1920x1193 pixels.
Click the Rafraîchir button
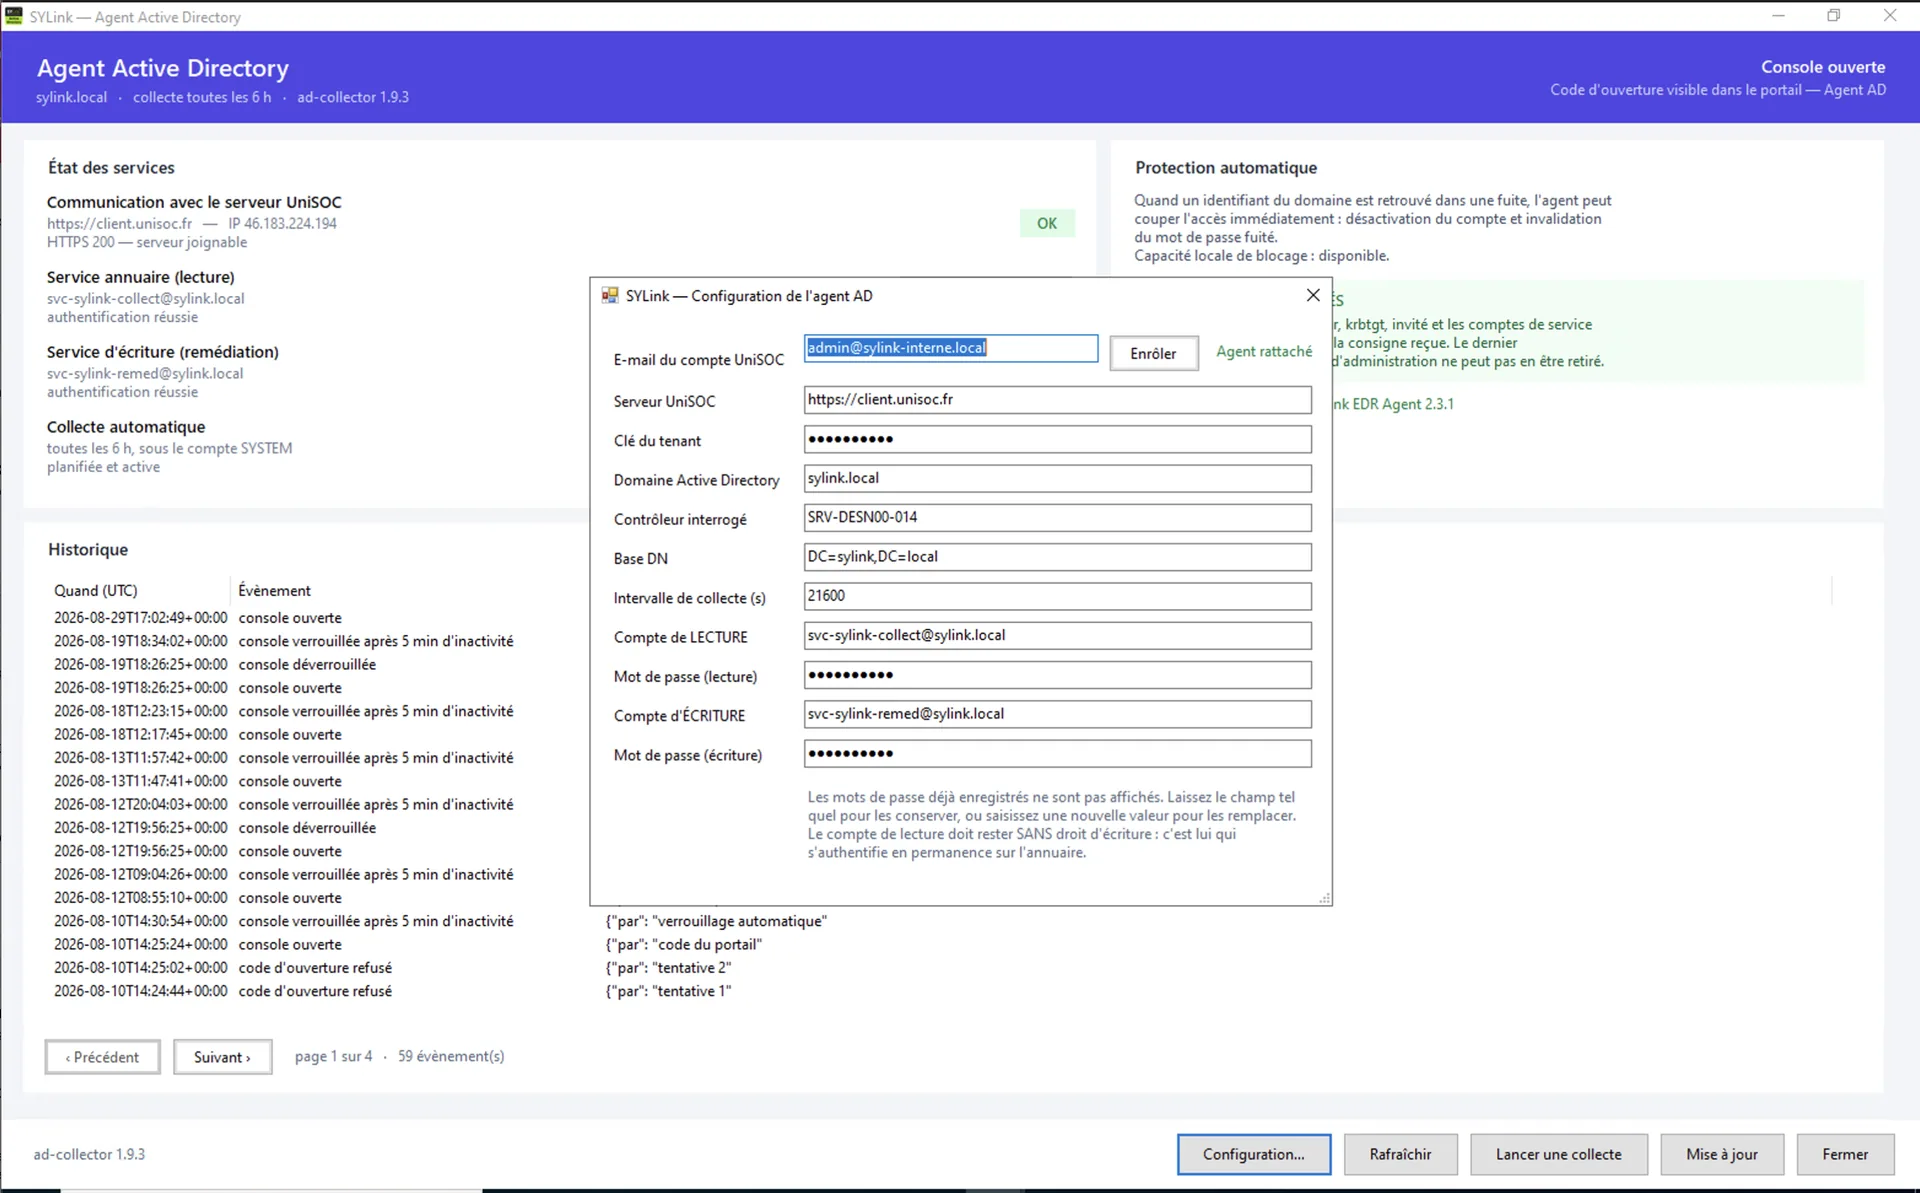(x=1400, y=1154)
